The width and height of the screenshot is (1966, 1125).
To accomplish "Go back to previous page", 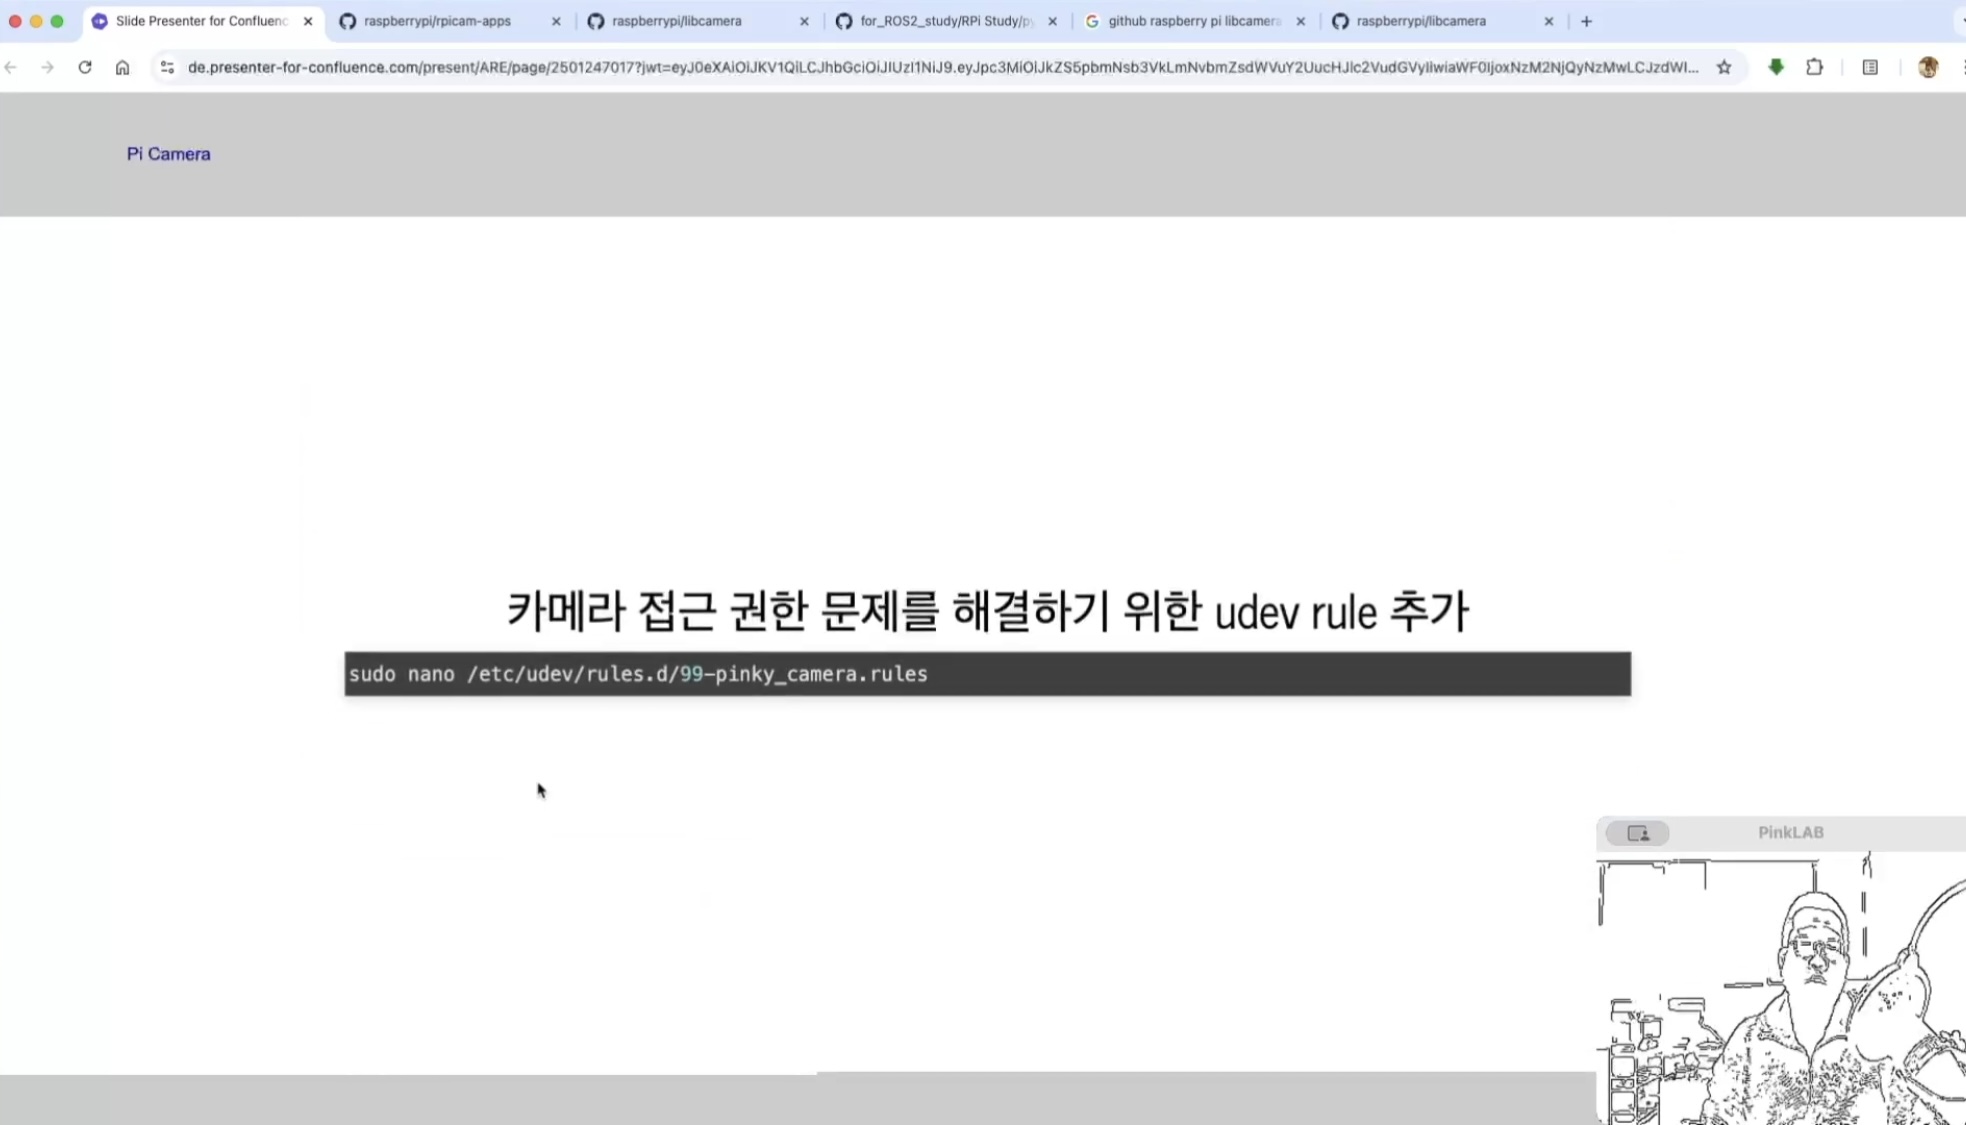I will [11, 67].
